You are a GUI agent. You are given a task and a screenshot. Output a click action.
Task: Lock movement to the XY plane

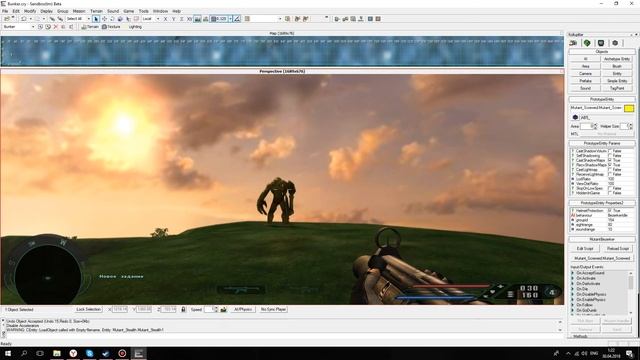tap(189, 19)
